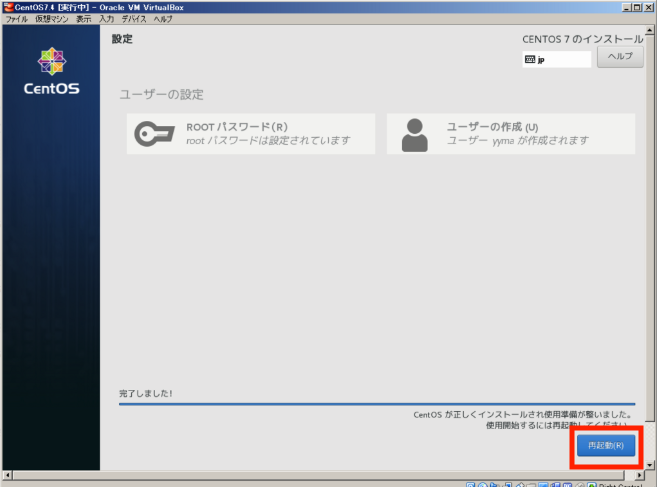Click the 完了しました! status text
661x491 pixels.
coord(146,396)
